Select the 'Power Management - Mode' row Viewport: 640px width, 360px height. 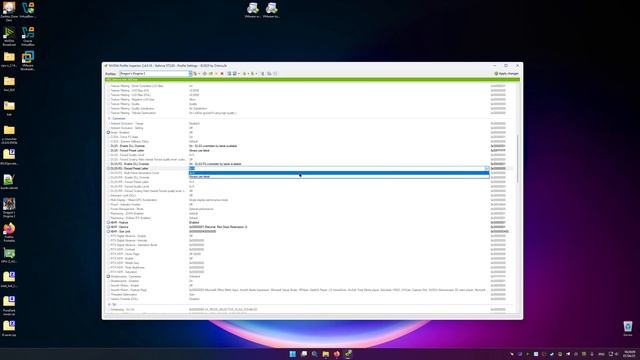pos(310,209)
